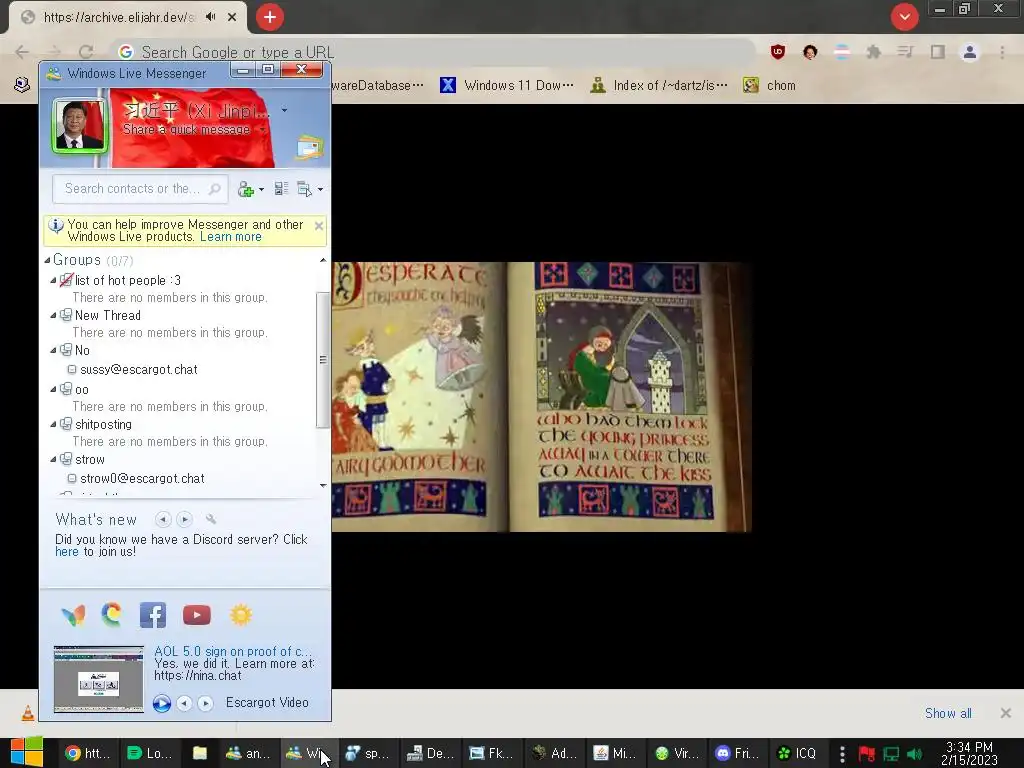Click the Add a contact icon
1024x768 pixels.
tap(246, 189)
